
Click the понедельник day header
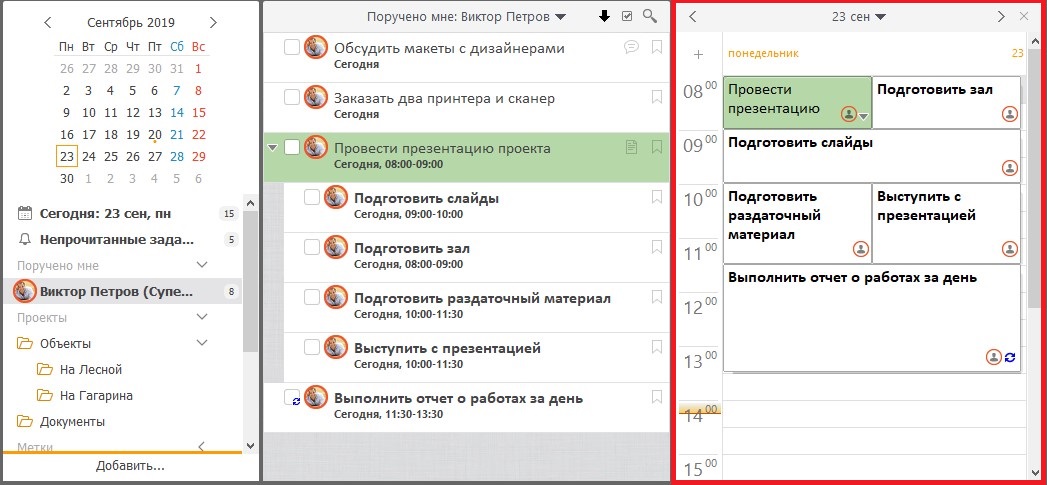click(x=763, y=53)
